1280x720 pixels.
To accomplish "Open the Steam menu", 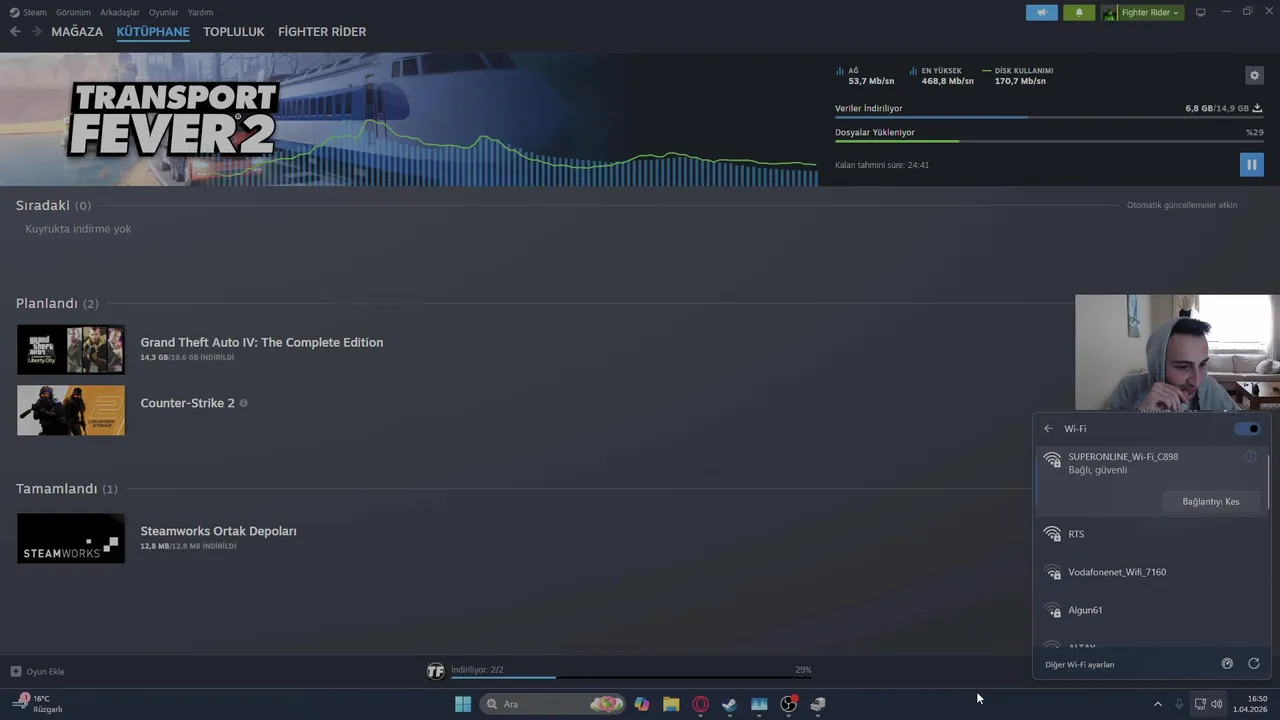I will [29, 12].
